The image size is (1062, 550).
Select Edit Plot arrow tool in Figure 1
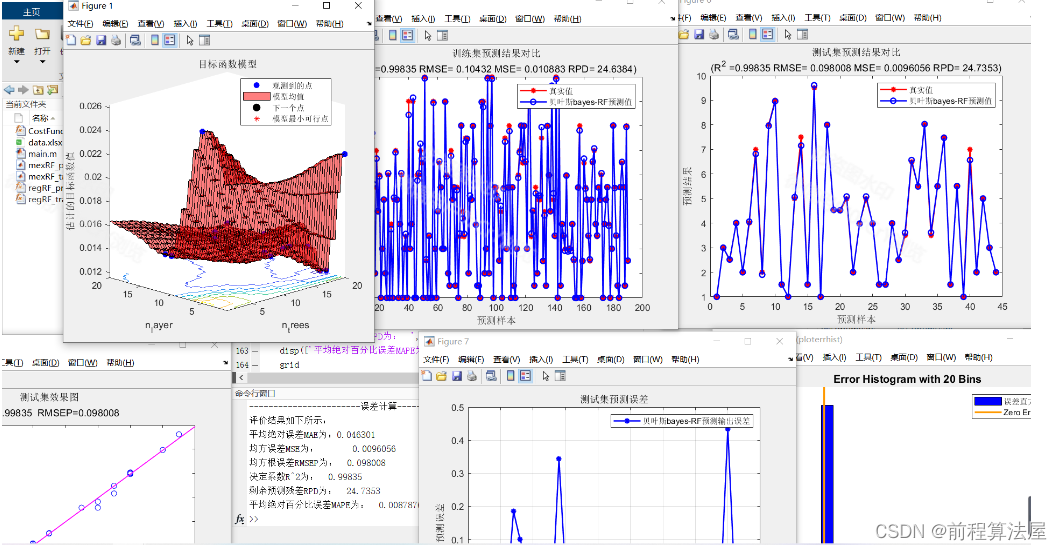coord(190,41)
